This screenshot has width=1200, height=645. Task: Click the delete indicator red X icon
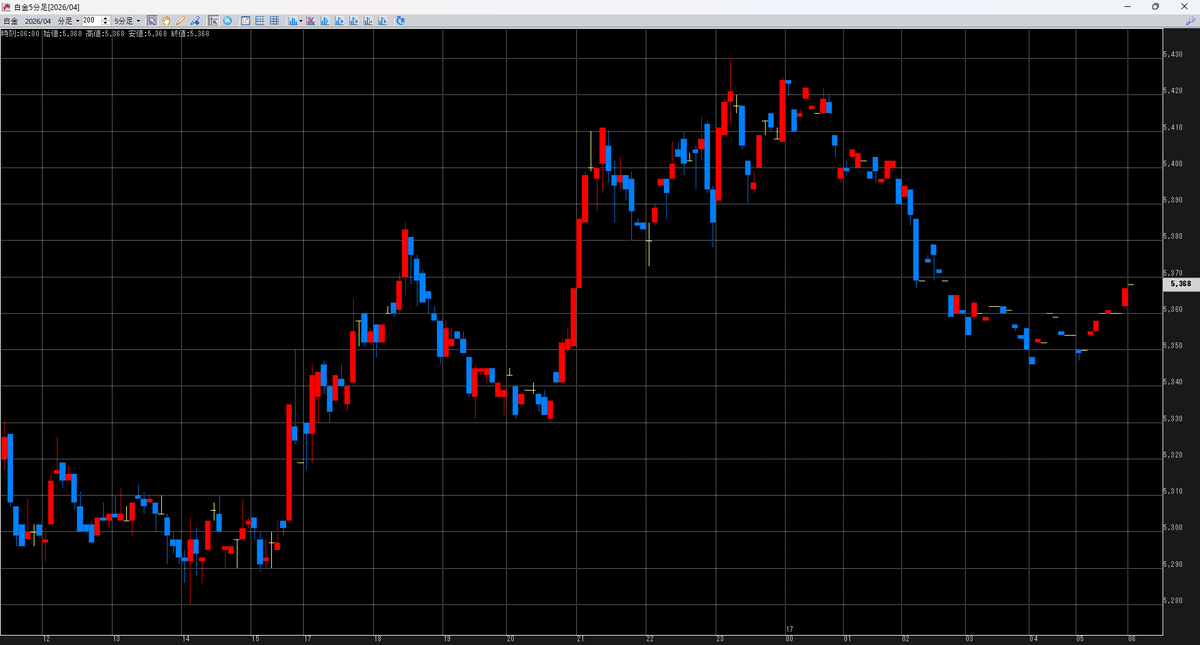(311, 20)
